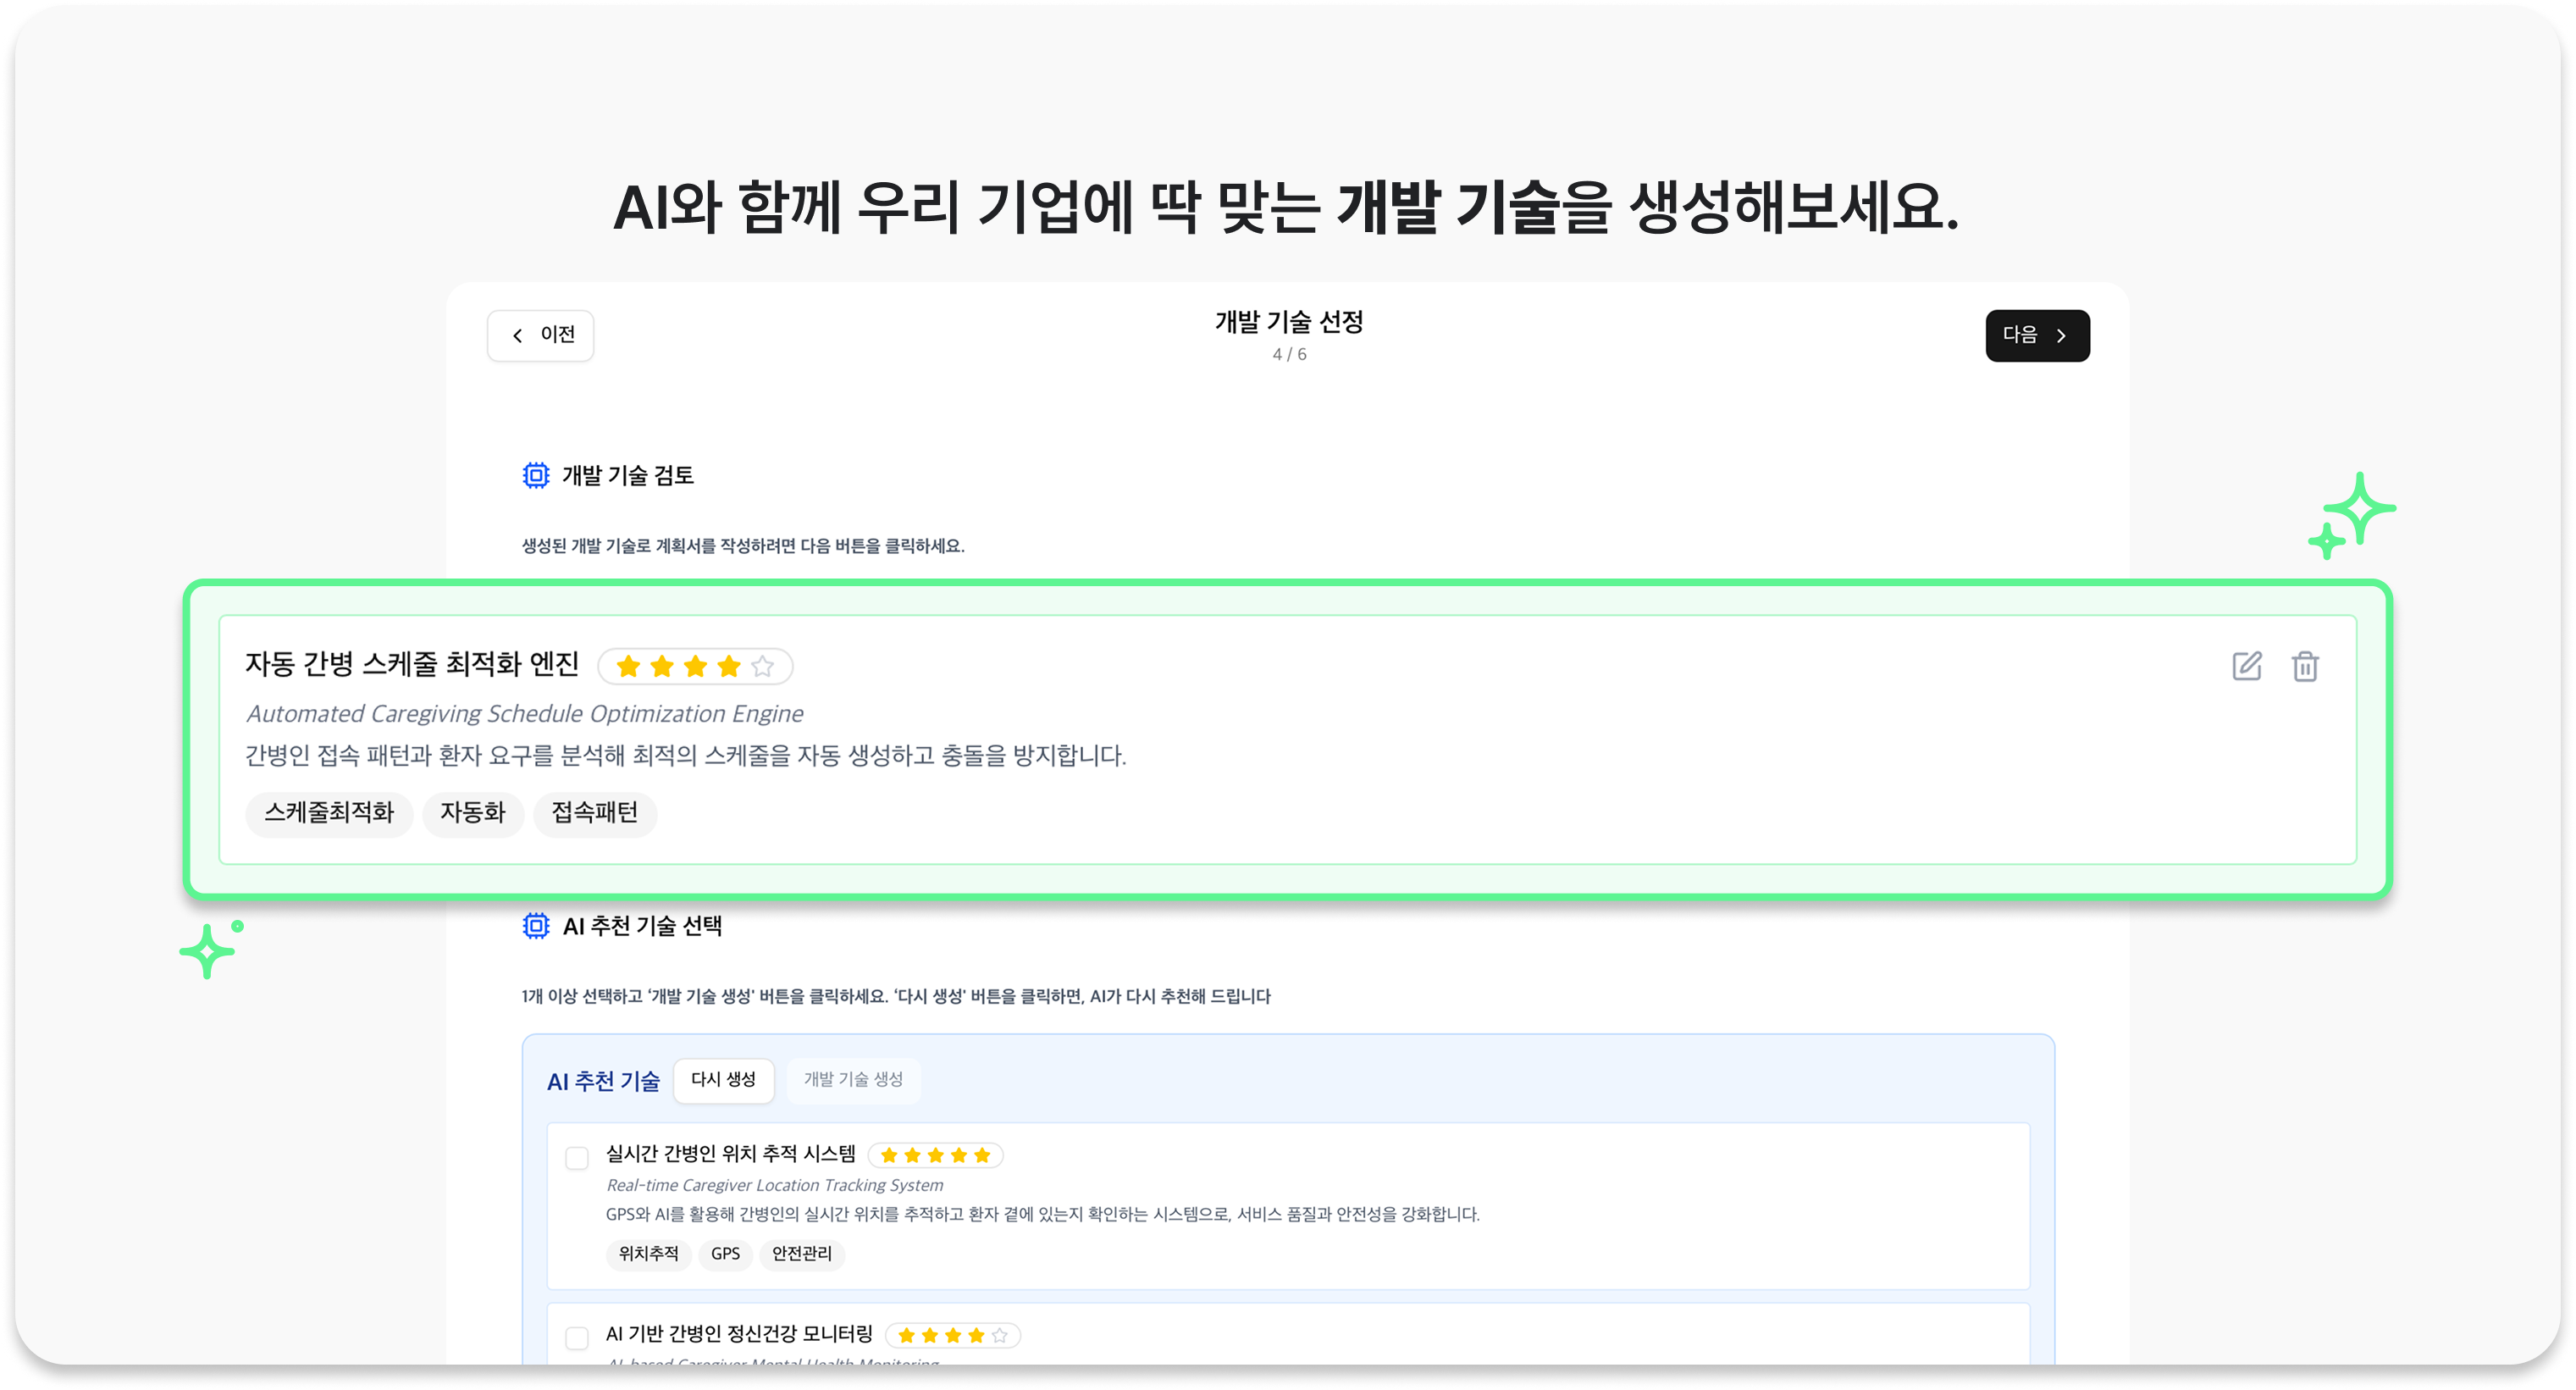This screenshot has height=1390, width=2576.
Task: Click the 개발 기술 생성 button
Action: 853,1080
